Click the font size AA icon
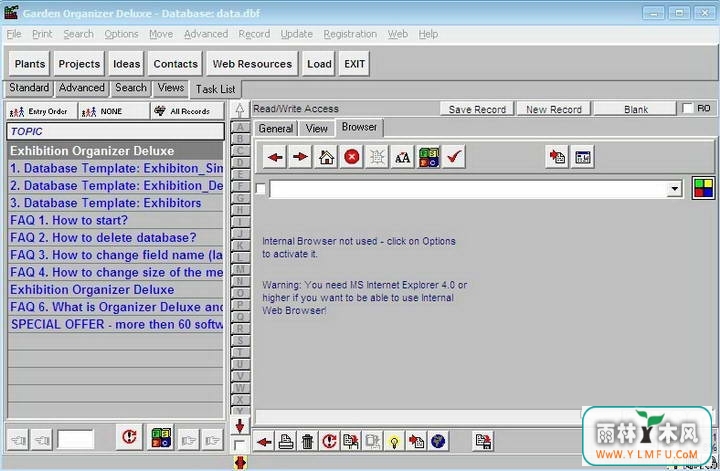 pos(402,157)
